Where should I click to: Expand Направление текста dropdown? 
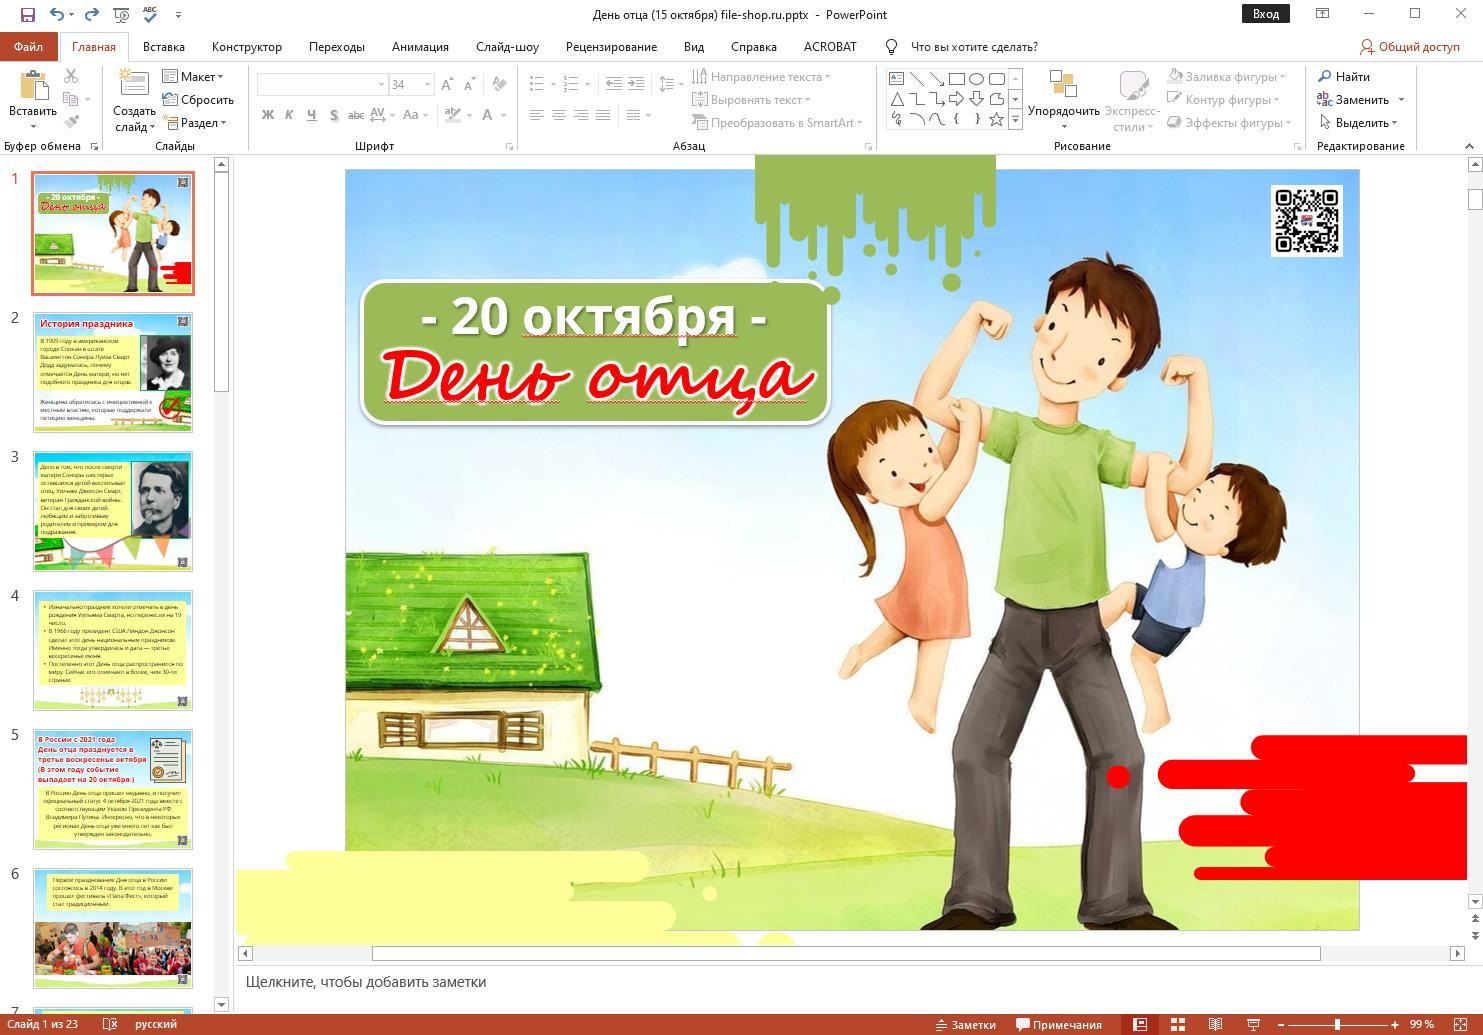pyautogui.click(x=761, y=77)
